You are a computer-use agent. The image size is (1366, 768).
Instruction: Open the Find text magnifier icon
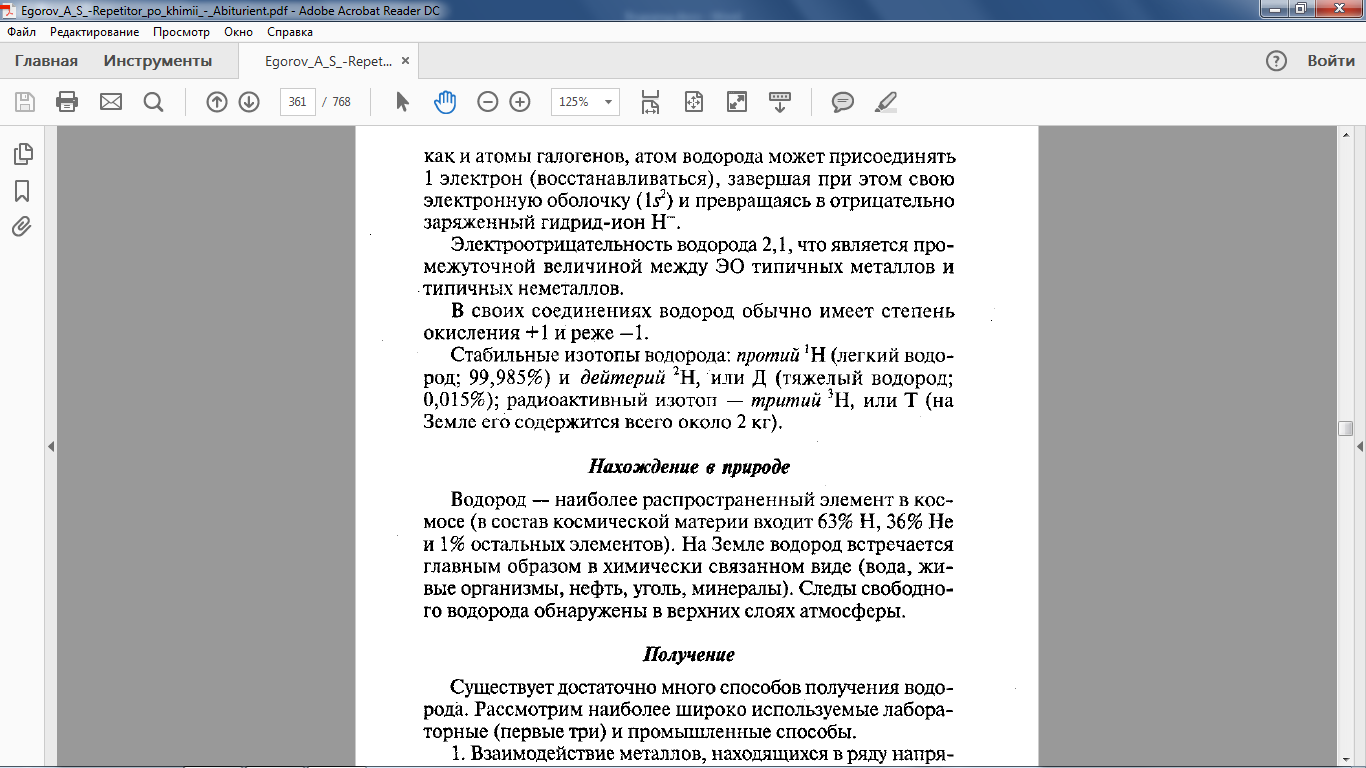click(153, 101)
